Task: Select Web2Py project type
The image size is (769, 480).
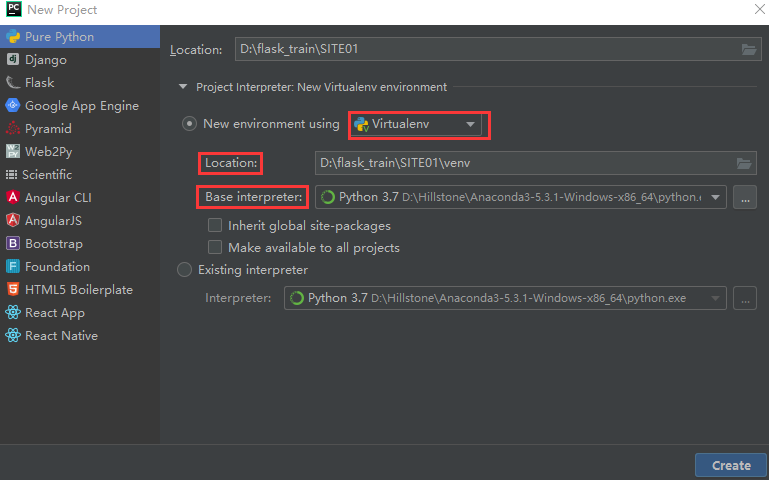Action: coord(80,152)
